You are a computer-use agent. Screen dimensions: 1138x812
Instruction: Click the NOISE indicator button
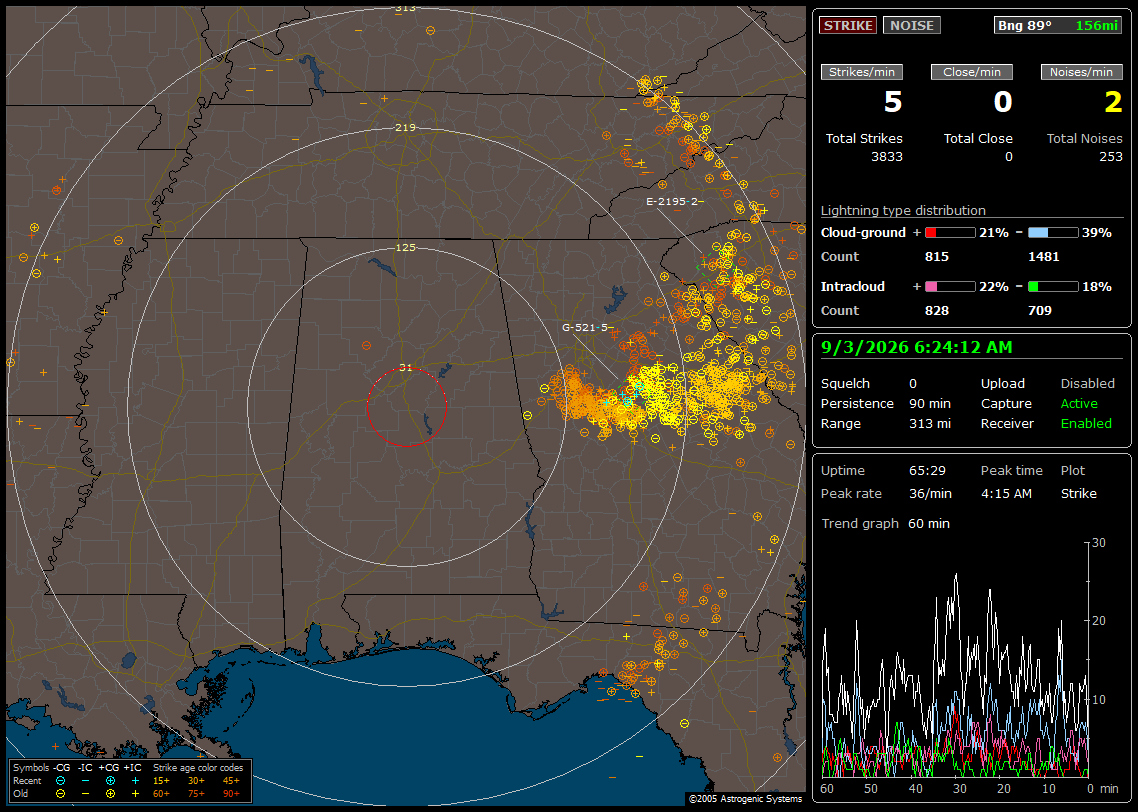pos(912,25)
